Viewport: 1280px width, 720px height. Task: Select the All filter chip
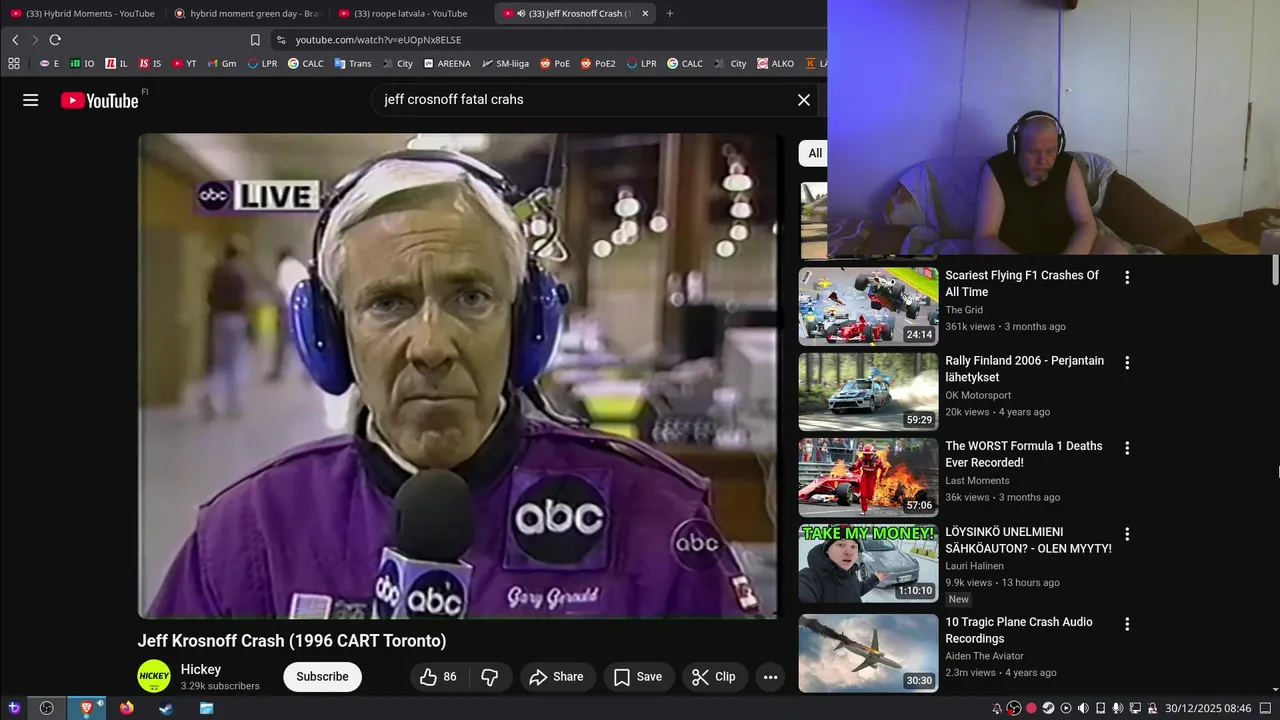coord(815,153)
